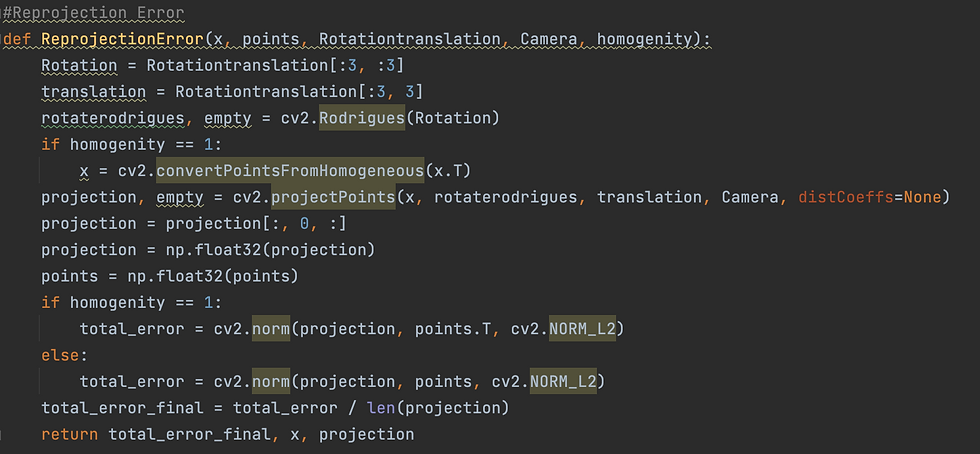Click NORM_L2 on the points.T line

[582, 328]
